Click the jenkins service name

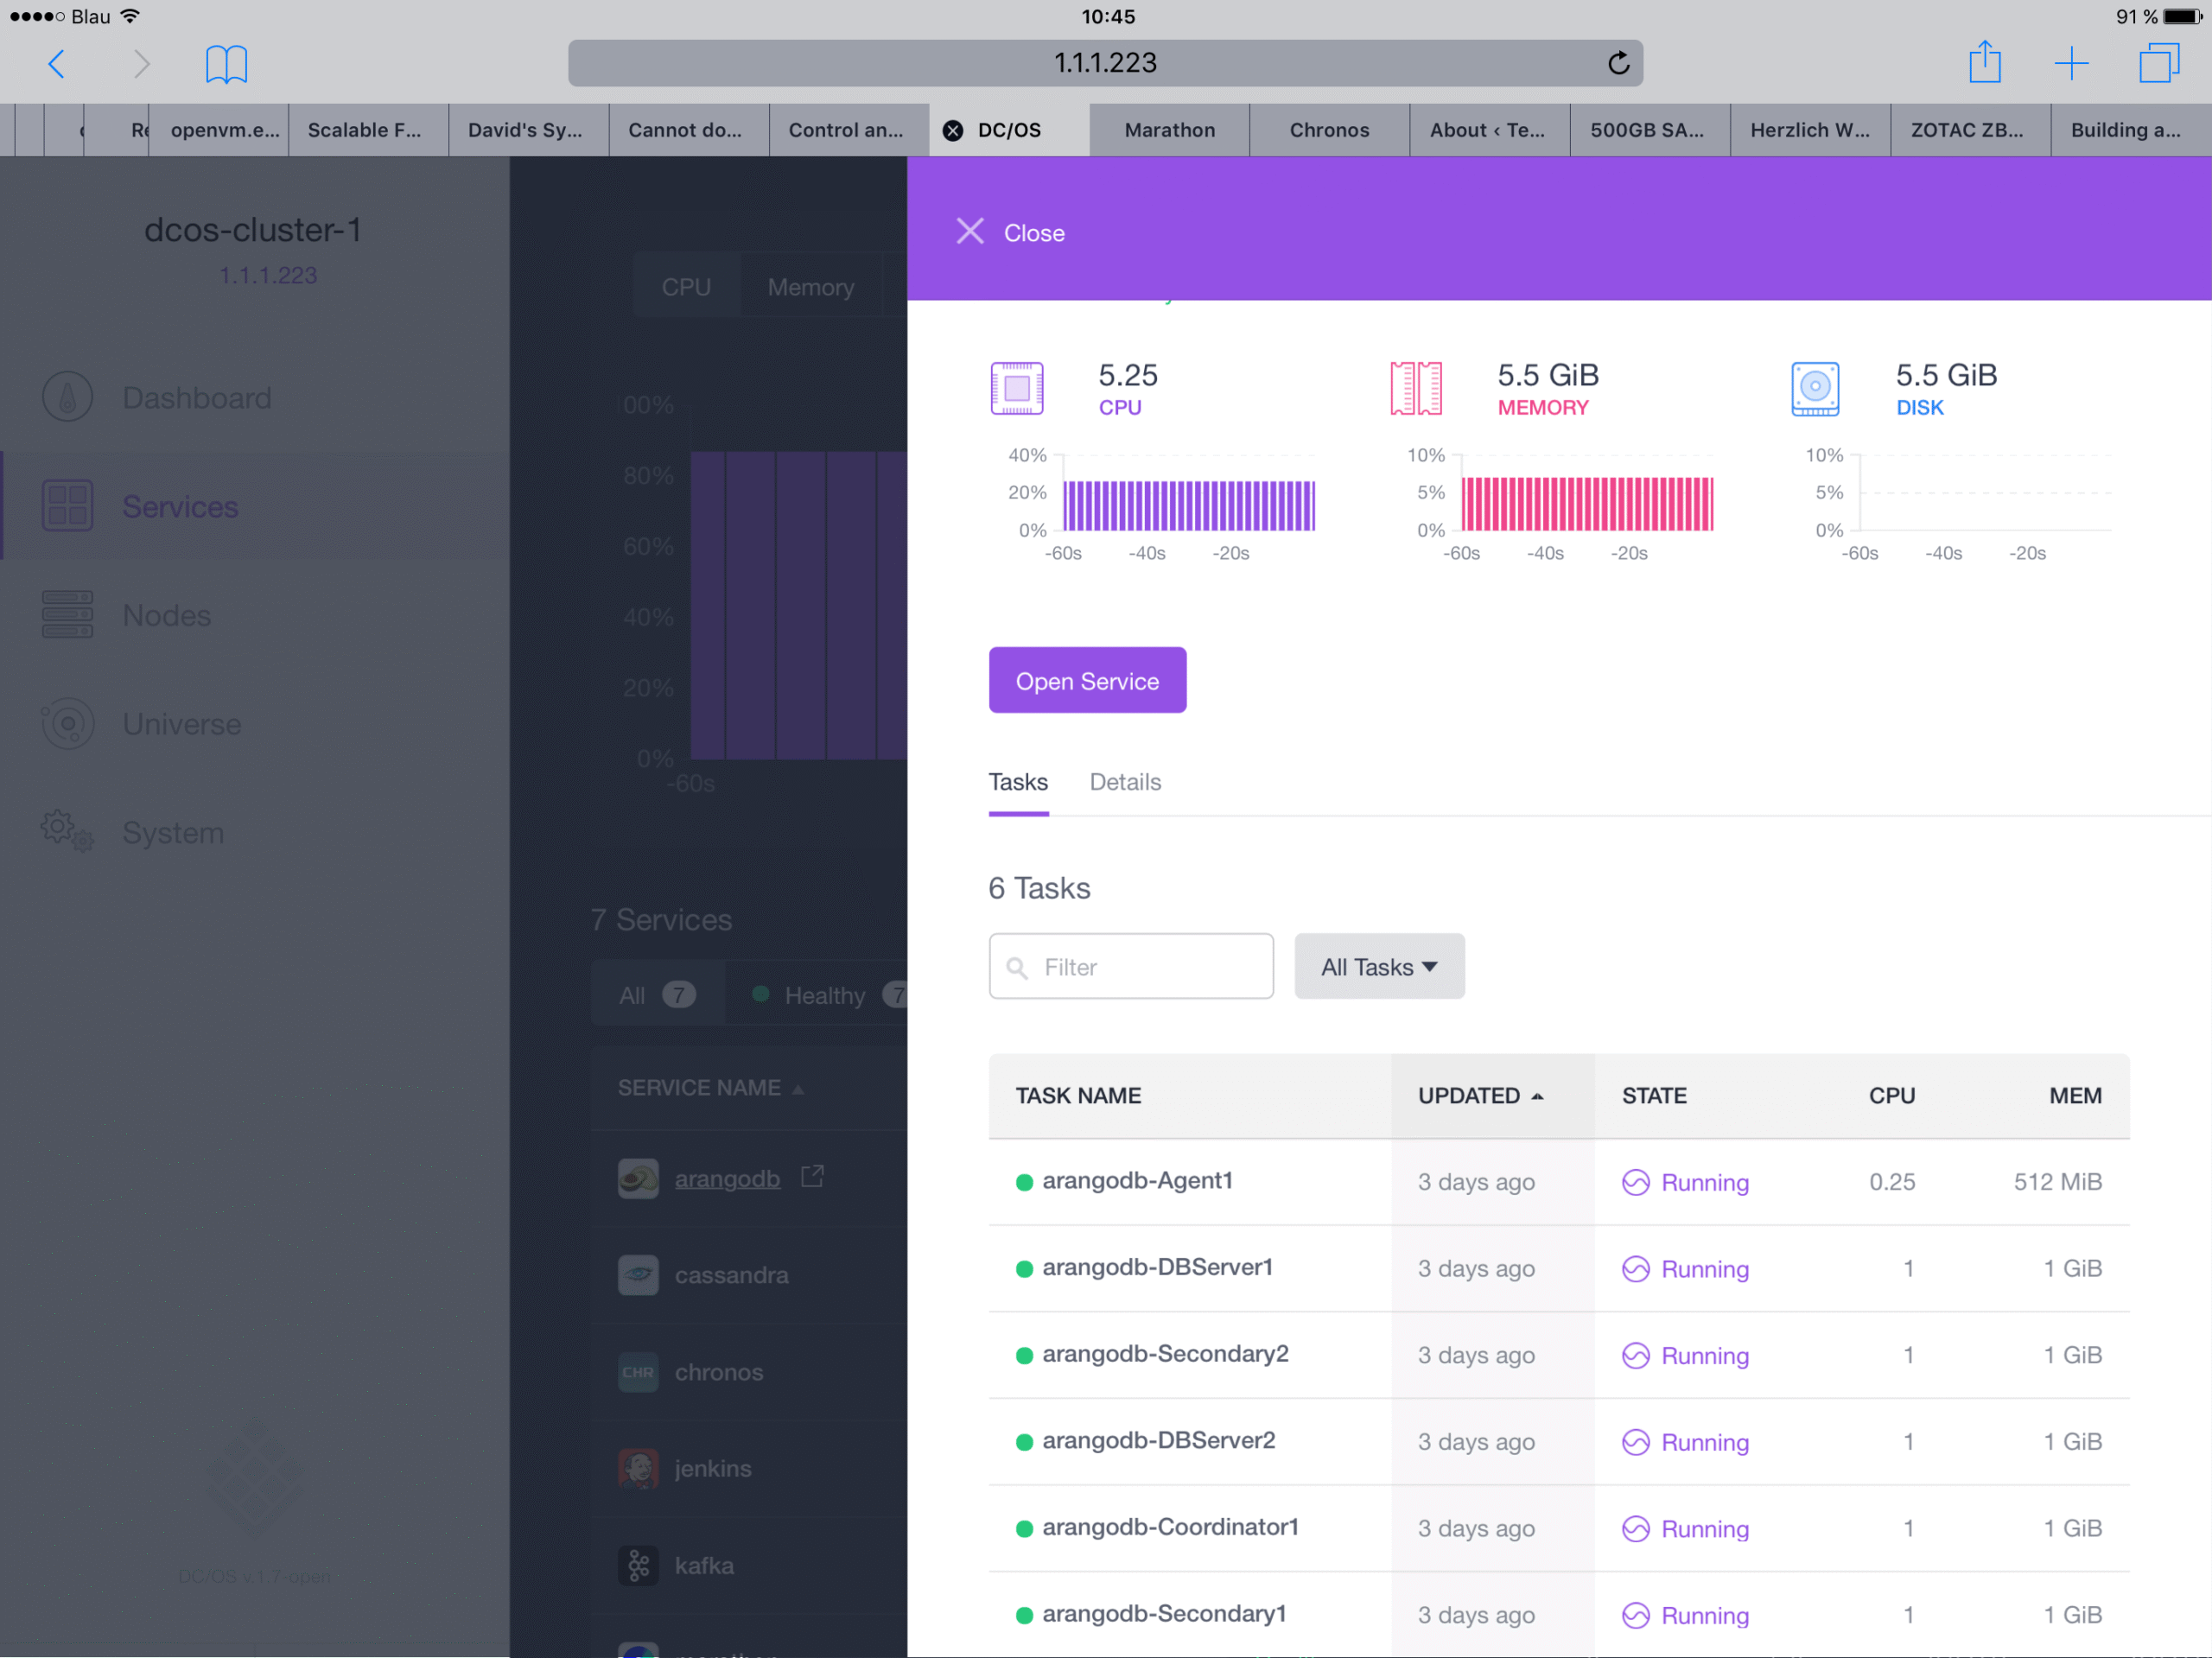point(713,1468)
